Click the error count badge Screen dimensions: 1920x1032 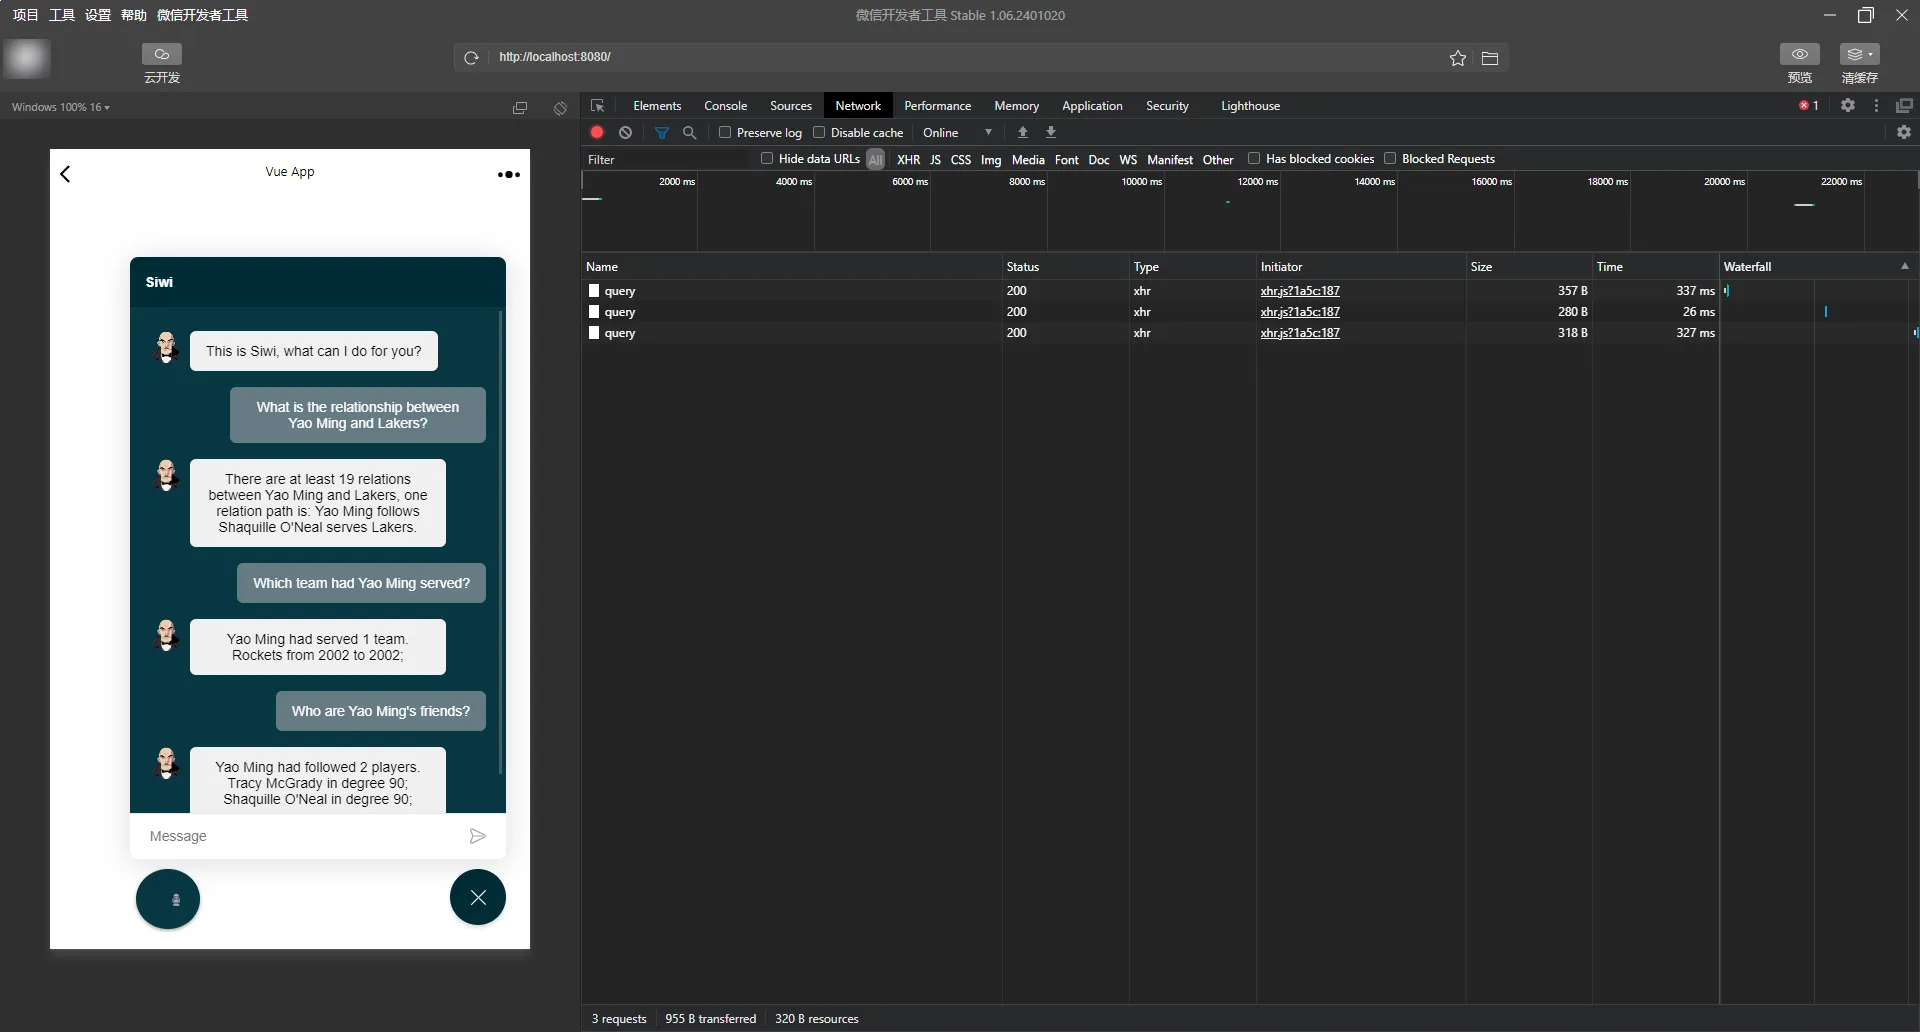(x=1809, y=105)
